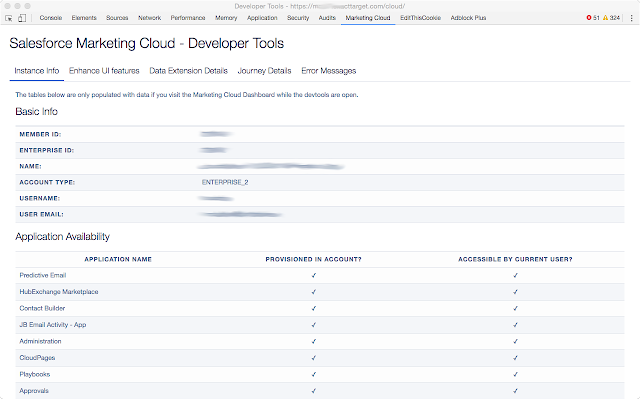640x400 pixels.
Task: Click the Contact Builder application name
Action: pyautogui.click(x=42, y=307)
